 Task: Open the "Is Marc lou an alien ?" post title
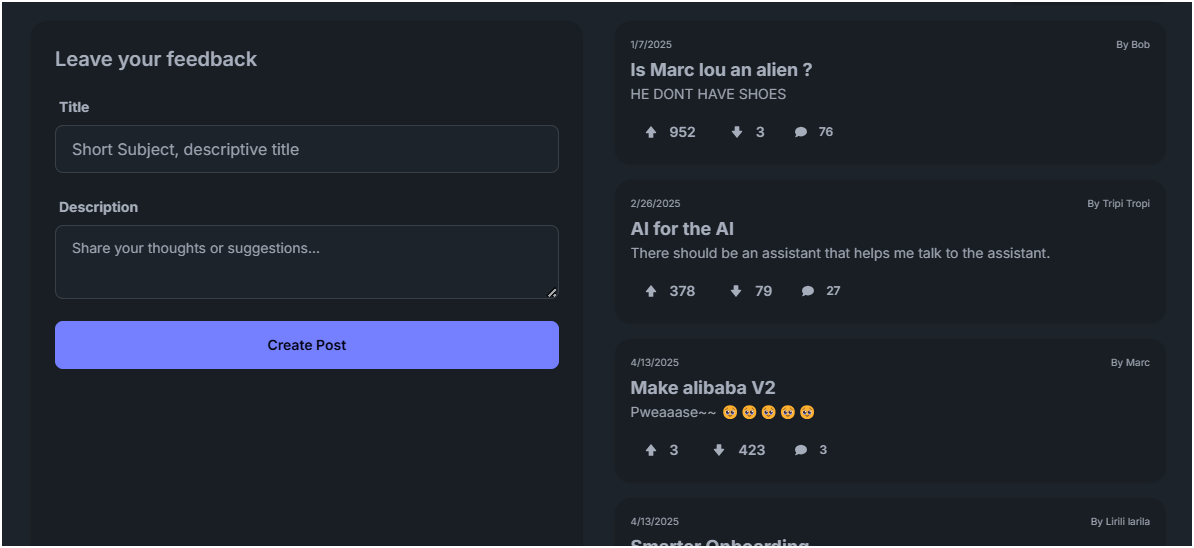point(721,69)
